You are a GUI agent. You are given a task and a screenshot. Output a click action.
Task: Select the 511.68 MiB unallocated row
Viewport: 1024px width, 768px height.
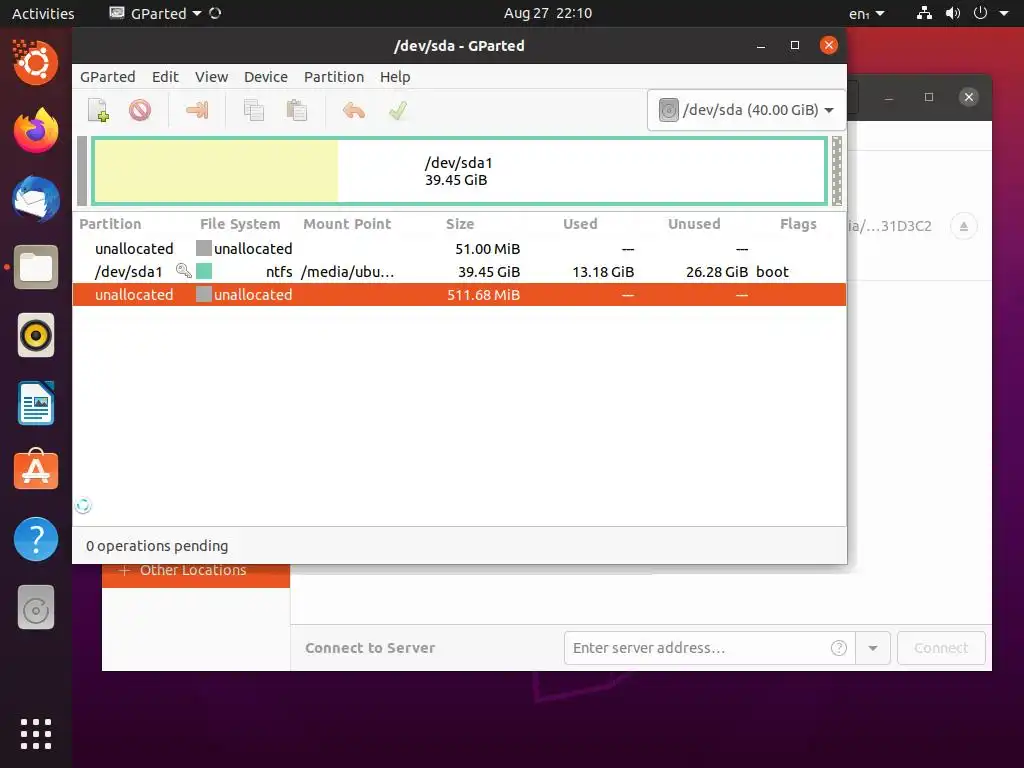coord(459,295)
